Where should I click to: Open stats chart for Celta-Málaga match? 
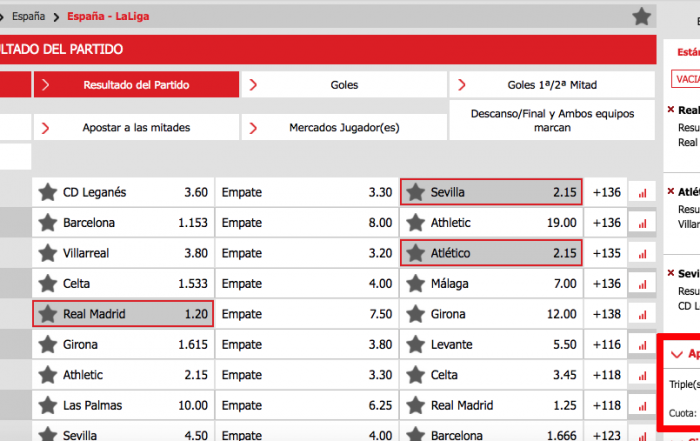click(642, 284)
